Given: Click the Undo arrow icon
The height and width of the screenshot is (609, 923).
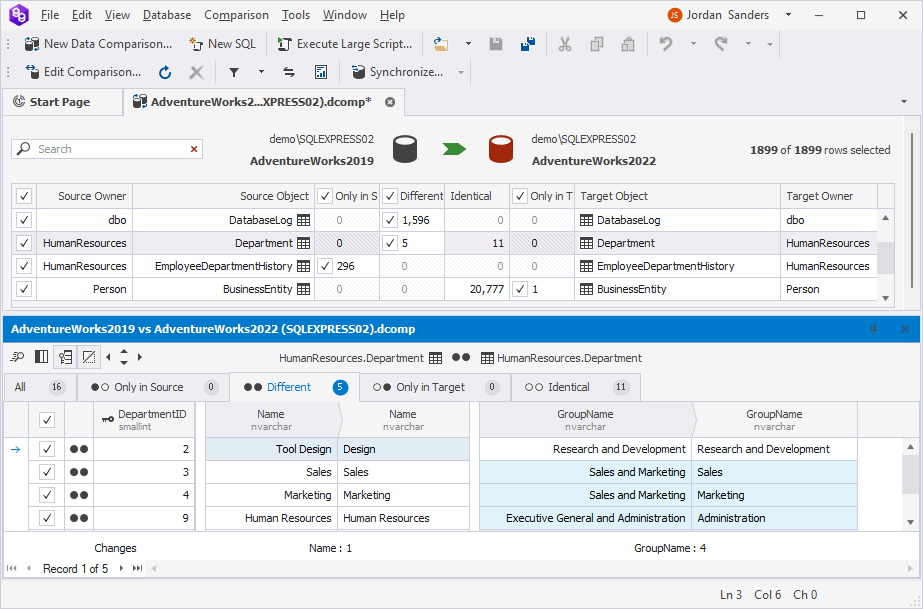Looking at the screenshot, I should tap(666, 44).
